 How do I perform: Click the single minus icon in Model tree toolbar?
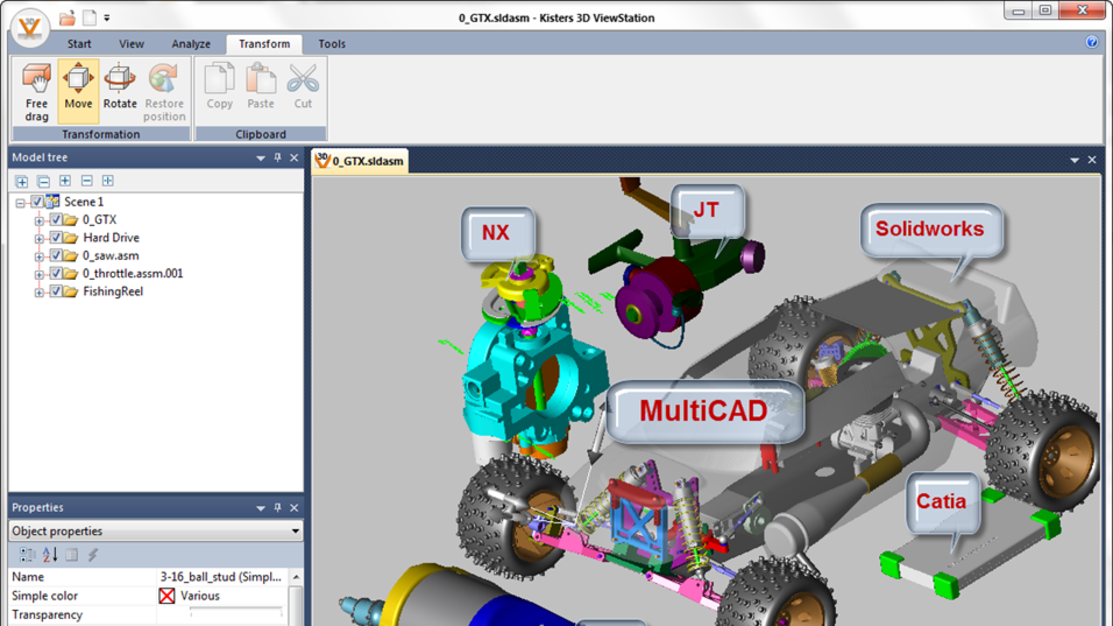pos(87,181)
